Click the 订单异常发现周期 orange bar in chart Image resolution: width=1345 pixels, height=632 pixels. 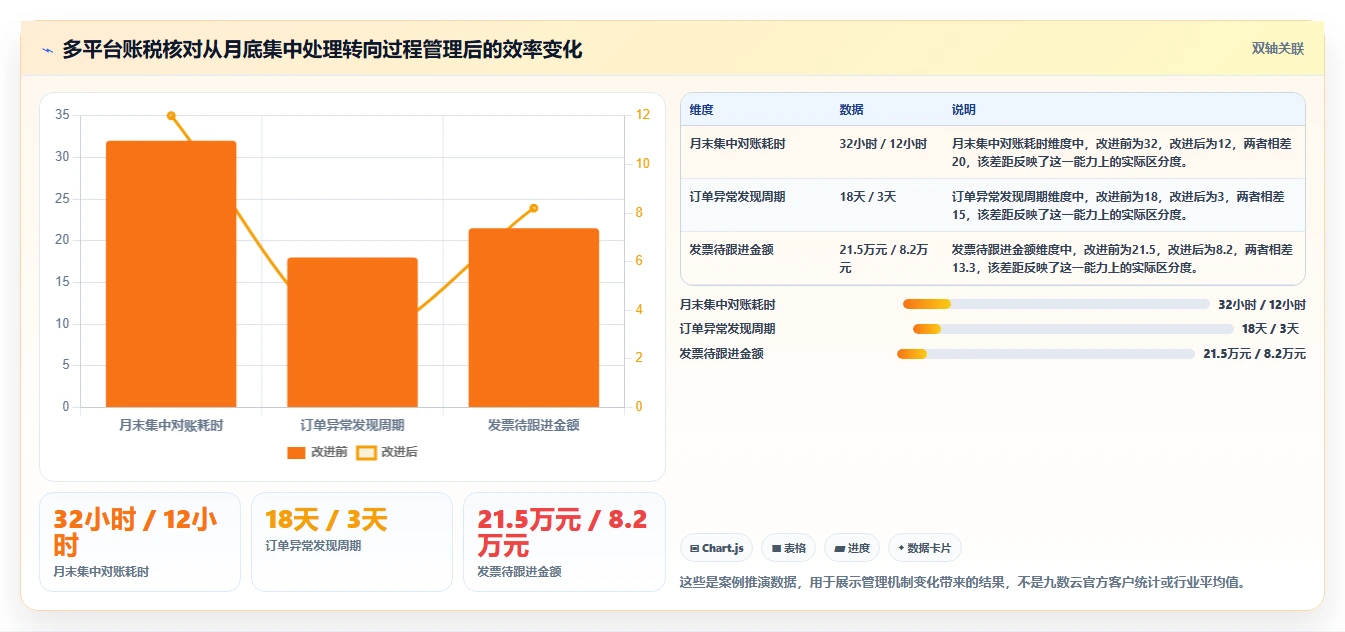point(352,332)
